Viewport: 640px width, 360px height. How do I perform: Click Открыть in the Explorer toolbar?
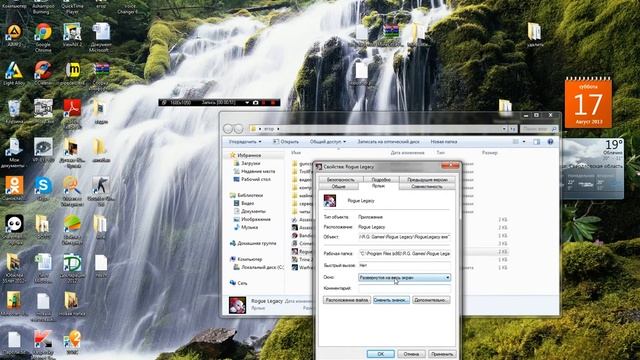click(286, 142)
